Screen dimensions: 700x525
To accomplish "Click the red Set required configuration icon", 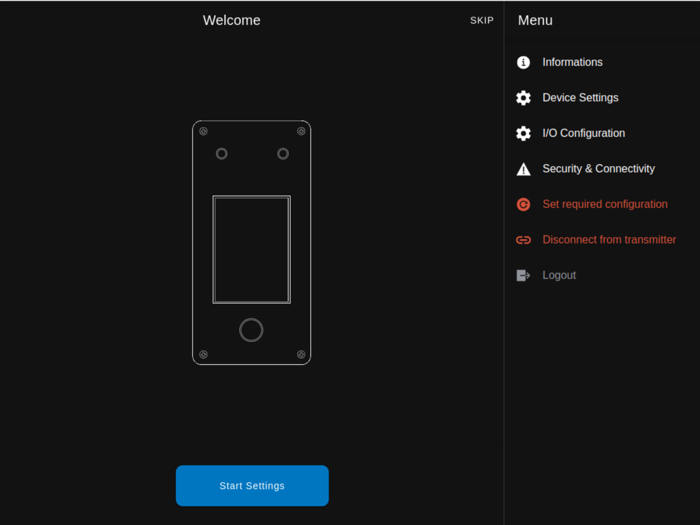I will click(x=523, y=204).
